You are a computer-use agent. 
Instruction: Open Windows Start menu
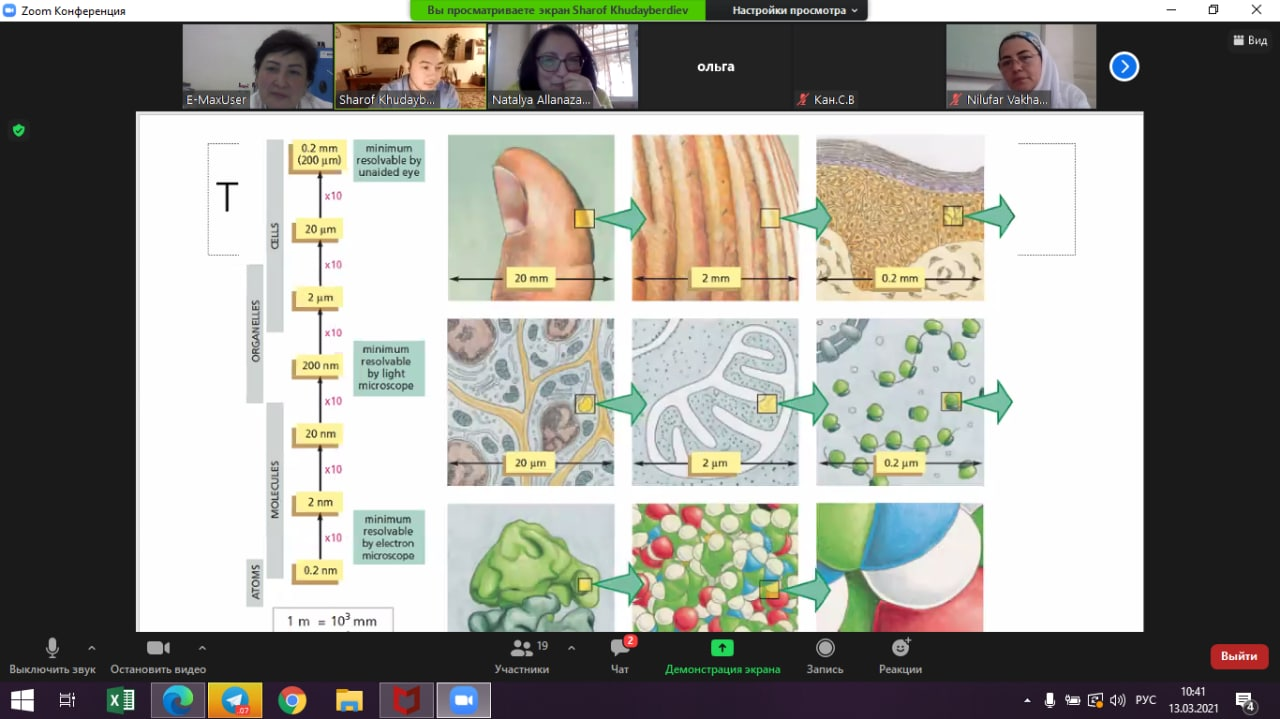(21, 701)
